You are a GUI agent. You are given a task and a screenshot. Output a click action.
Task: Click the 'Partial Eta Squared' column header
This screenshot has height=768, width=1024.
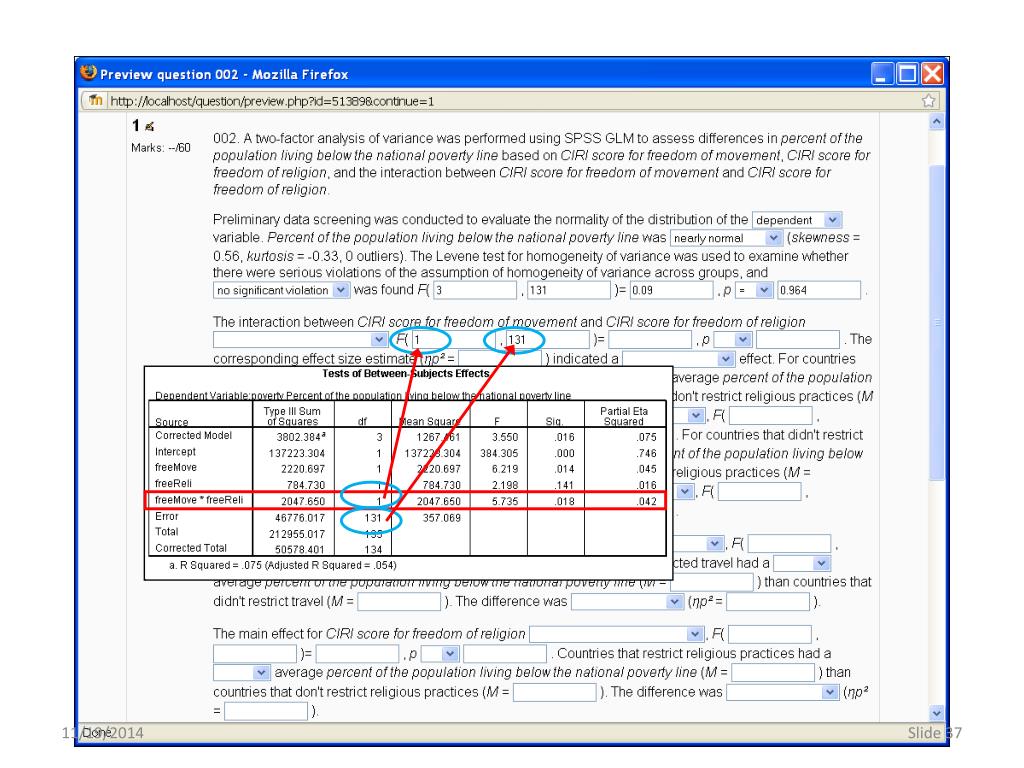pyautogui.click(x=624, y=416)
